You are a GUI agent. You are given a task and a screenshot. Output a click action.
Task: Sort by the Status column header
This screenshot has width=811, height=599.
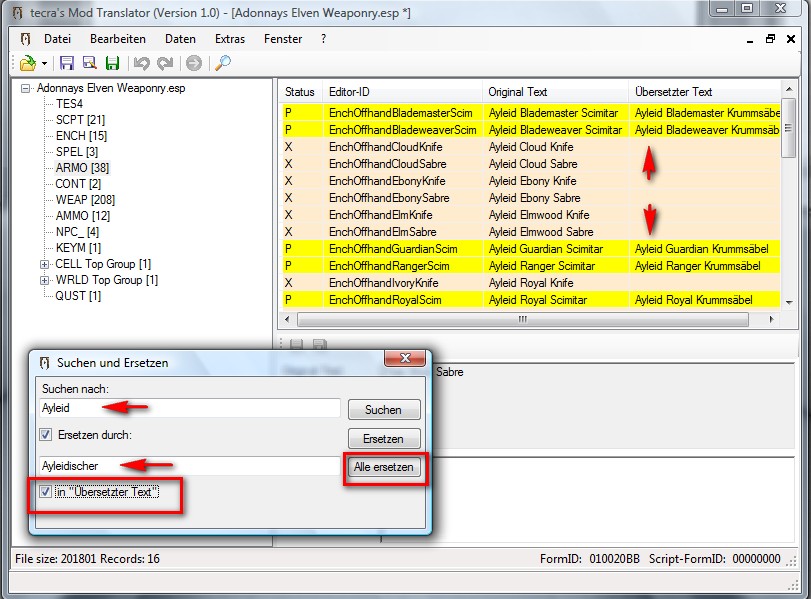[300, 92]
